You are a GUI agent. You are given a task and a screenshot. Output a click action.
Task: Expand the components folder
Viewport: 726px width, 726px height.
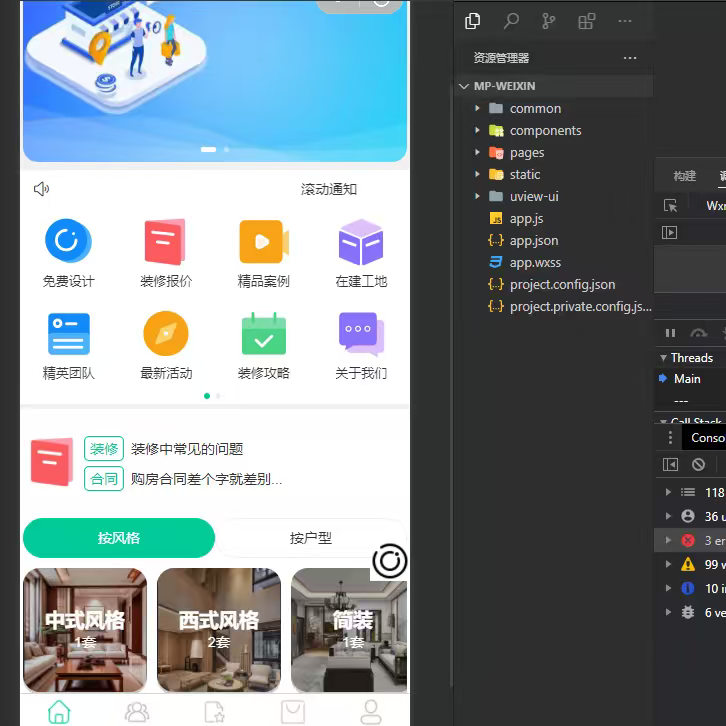(477, 131)
